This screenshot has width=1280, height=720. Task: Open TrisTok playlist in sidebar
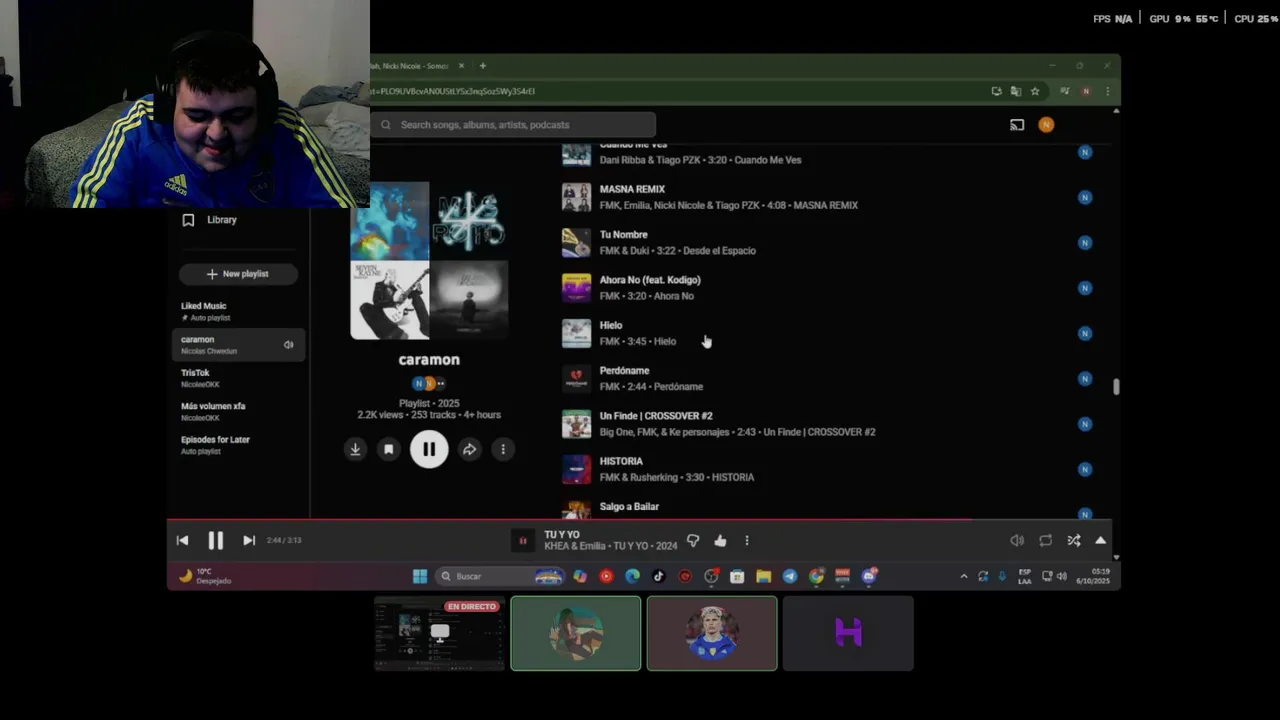(238, 378)
